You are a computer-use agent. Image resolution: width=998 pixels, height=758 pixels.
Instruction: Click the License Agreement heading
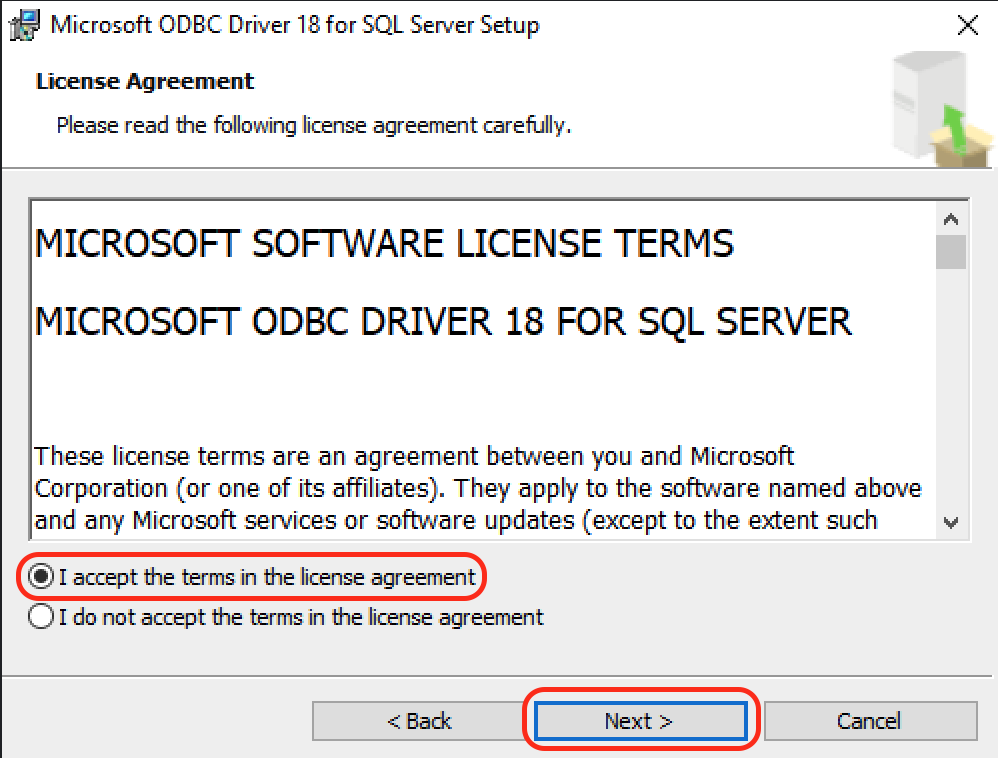pyautogui.click(x=145, y=81)
